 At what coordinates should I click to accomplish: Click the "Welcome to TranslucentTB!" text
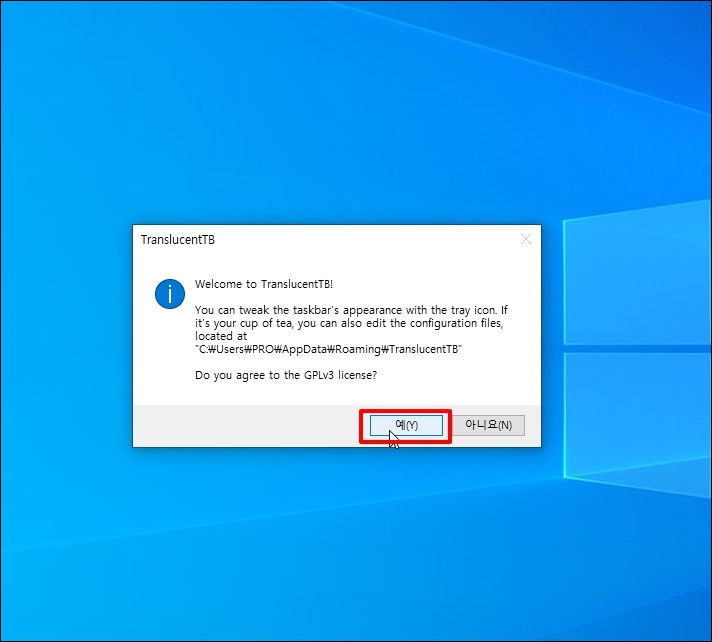tap(264, 284)
